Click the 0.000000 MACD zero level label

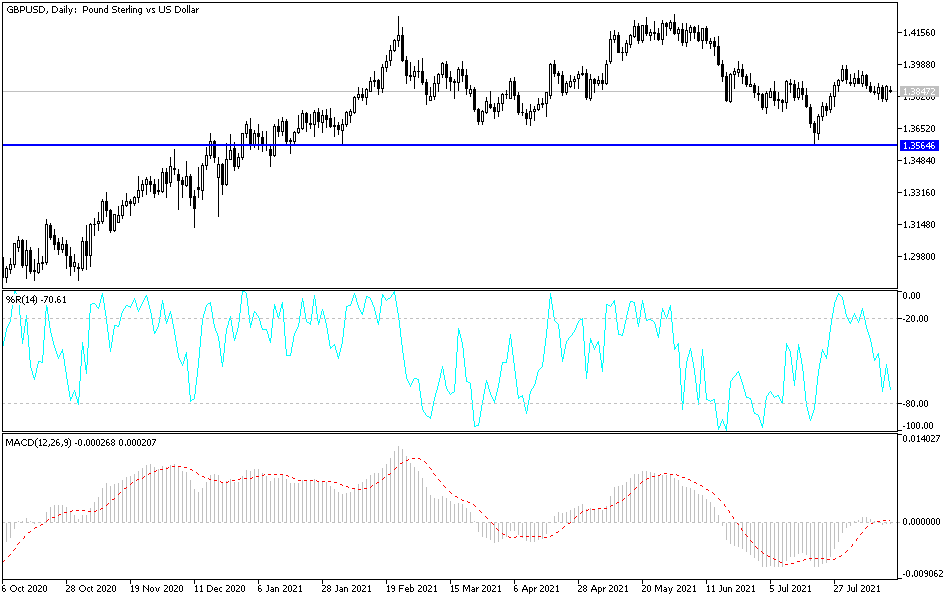point(922,522)
